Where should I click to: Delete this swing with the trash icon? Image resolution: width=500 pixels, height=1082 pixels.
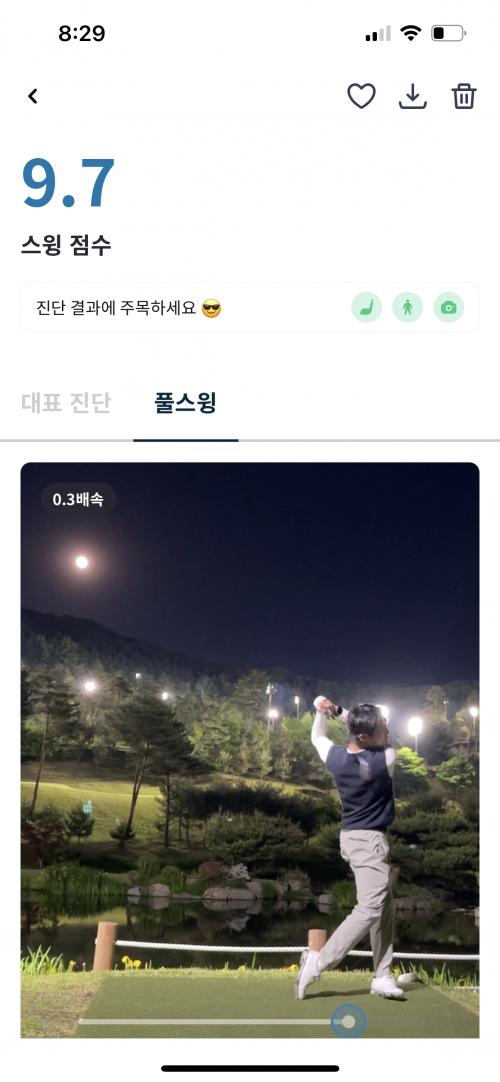(x=464, y=97)
